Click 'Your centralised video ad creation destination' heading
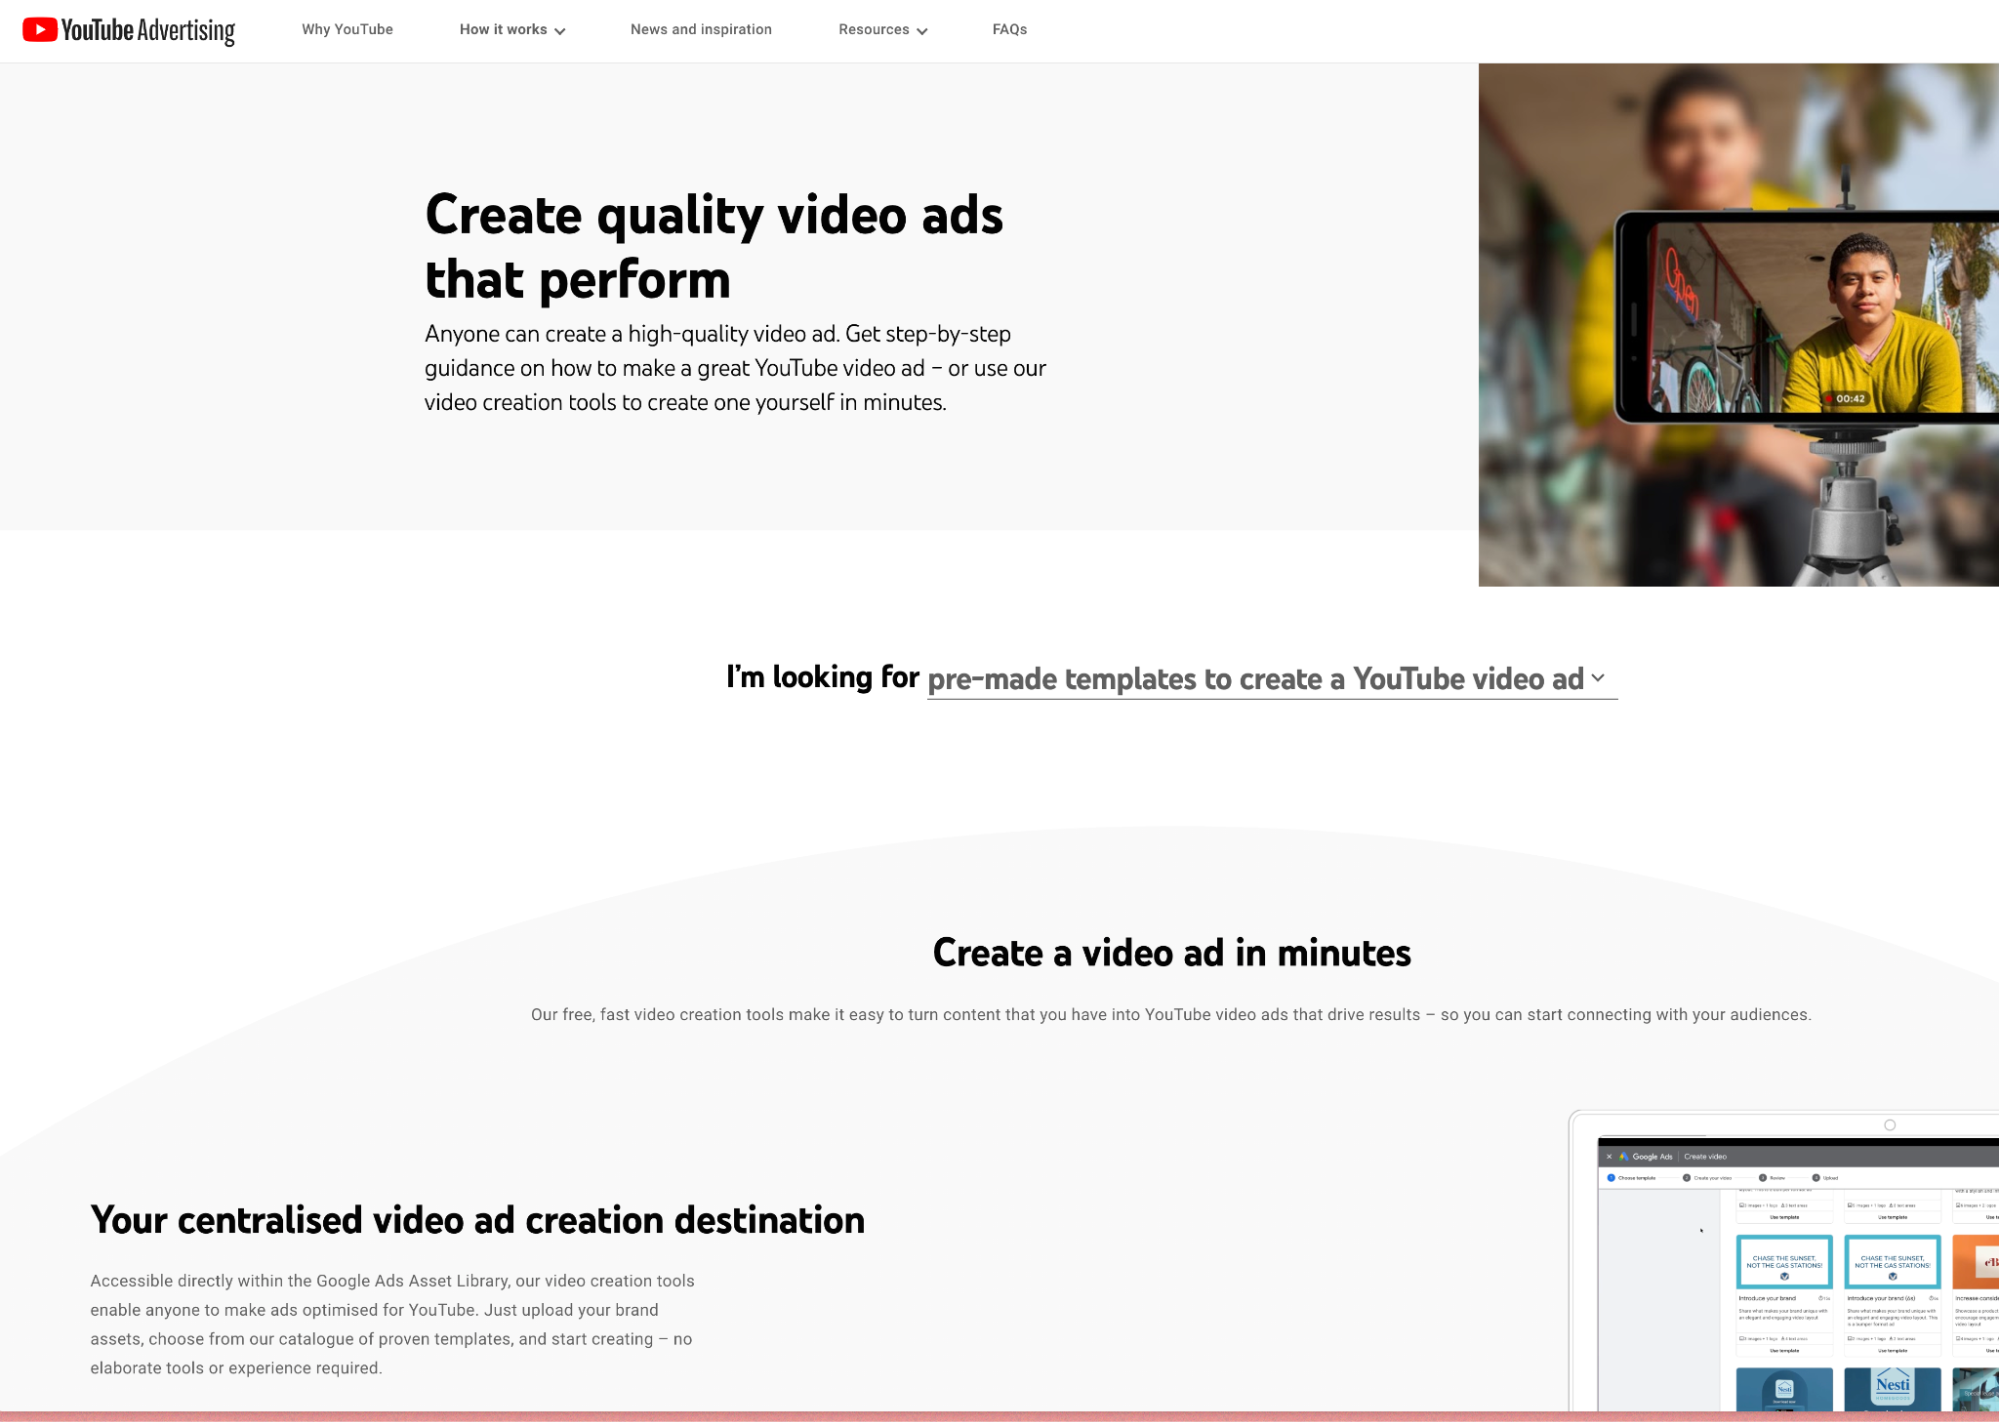The height and width of the screenshot is (1423, 1999). coord(477,1220)
